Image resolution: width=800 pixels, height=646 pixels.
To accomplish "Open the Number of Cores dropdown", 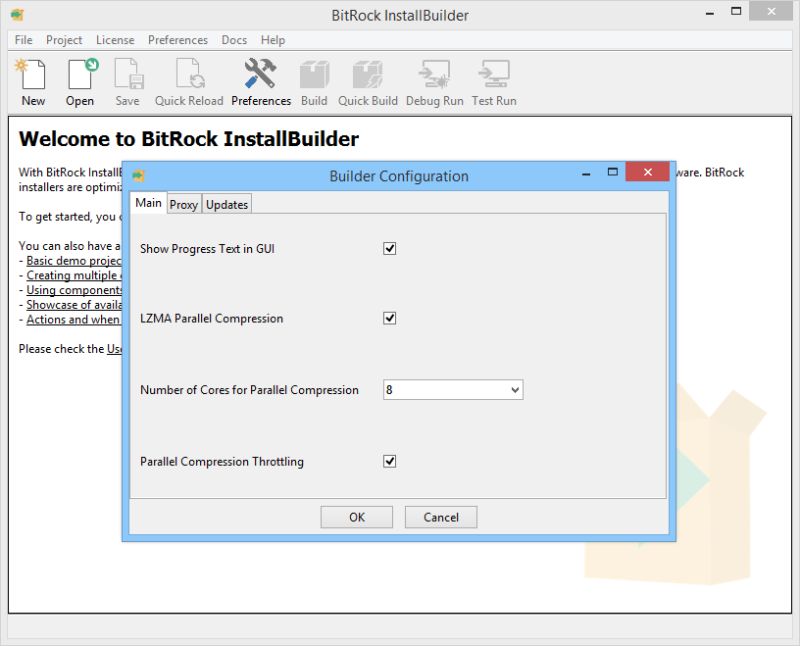I will pyautogui.click(x=453, y=389).
